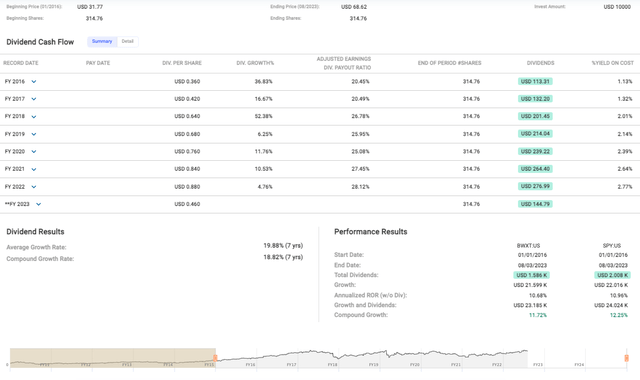Click the SPY.US column label
640x380 pixels.
click(x=611, y=246)
